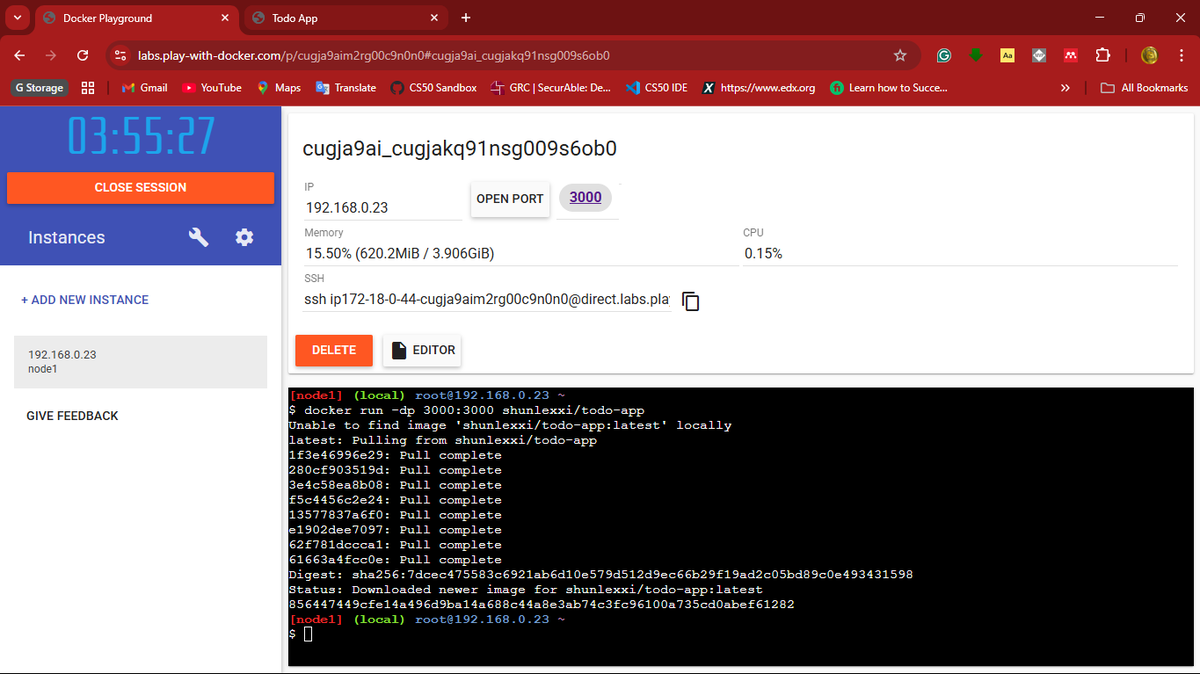The image size is (1200, 674).
Task: Click the terminal prompt cursor
Action: [x=308, y=635]
